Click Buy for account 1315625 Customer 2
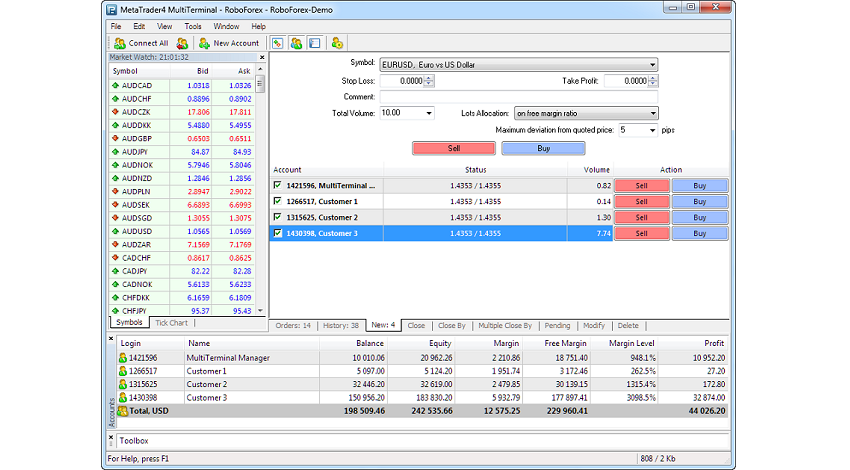The width and height of the screenshot is (850, 470). (700, 217)
